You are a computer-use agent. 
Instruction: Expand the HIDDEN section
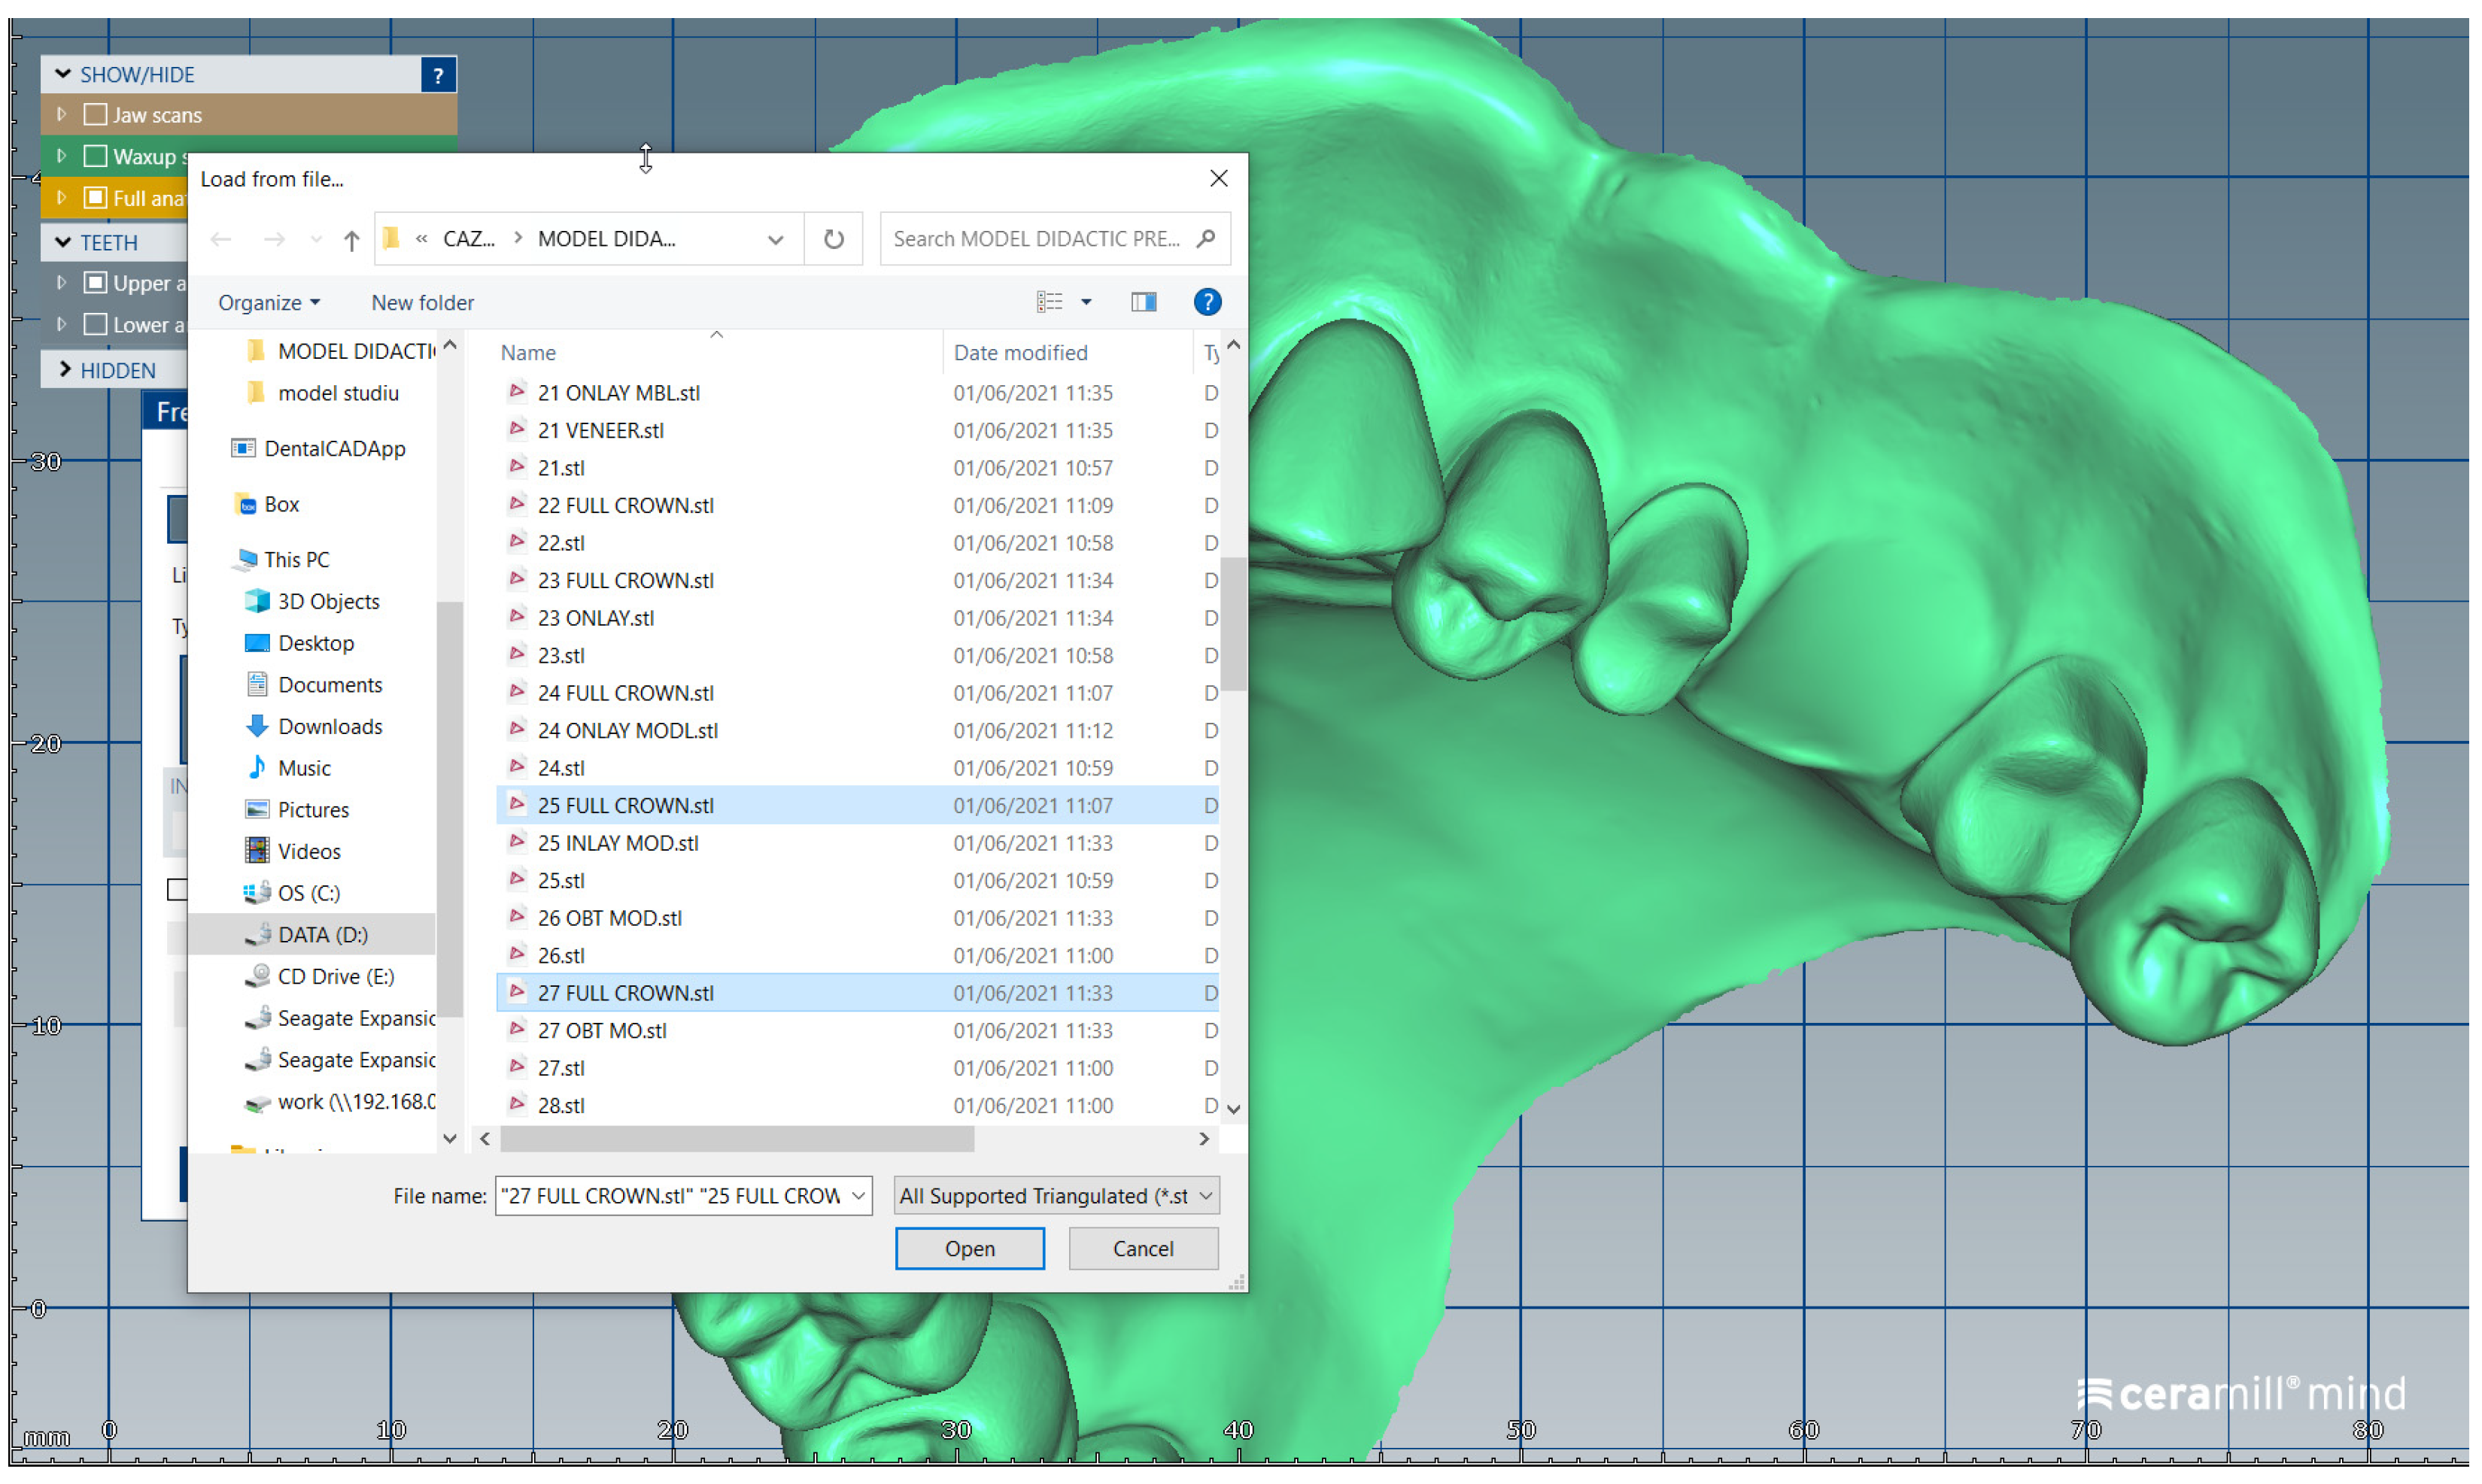(x=65, y=370)
